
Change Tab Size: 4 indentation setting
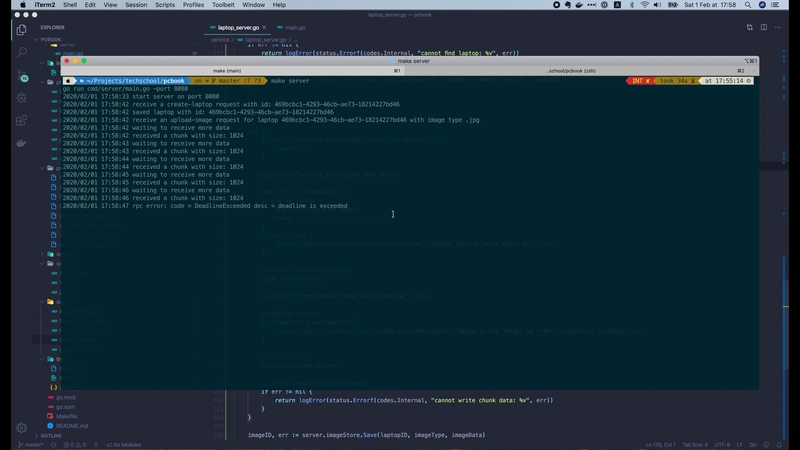pos(695,445)
